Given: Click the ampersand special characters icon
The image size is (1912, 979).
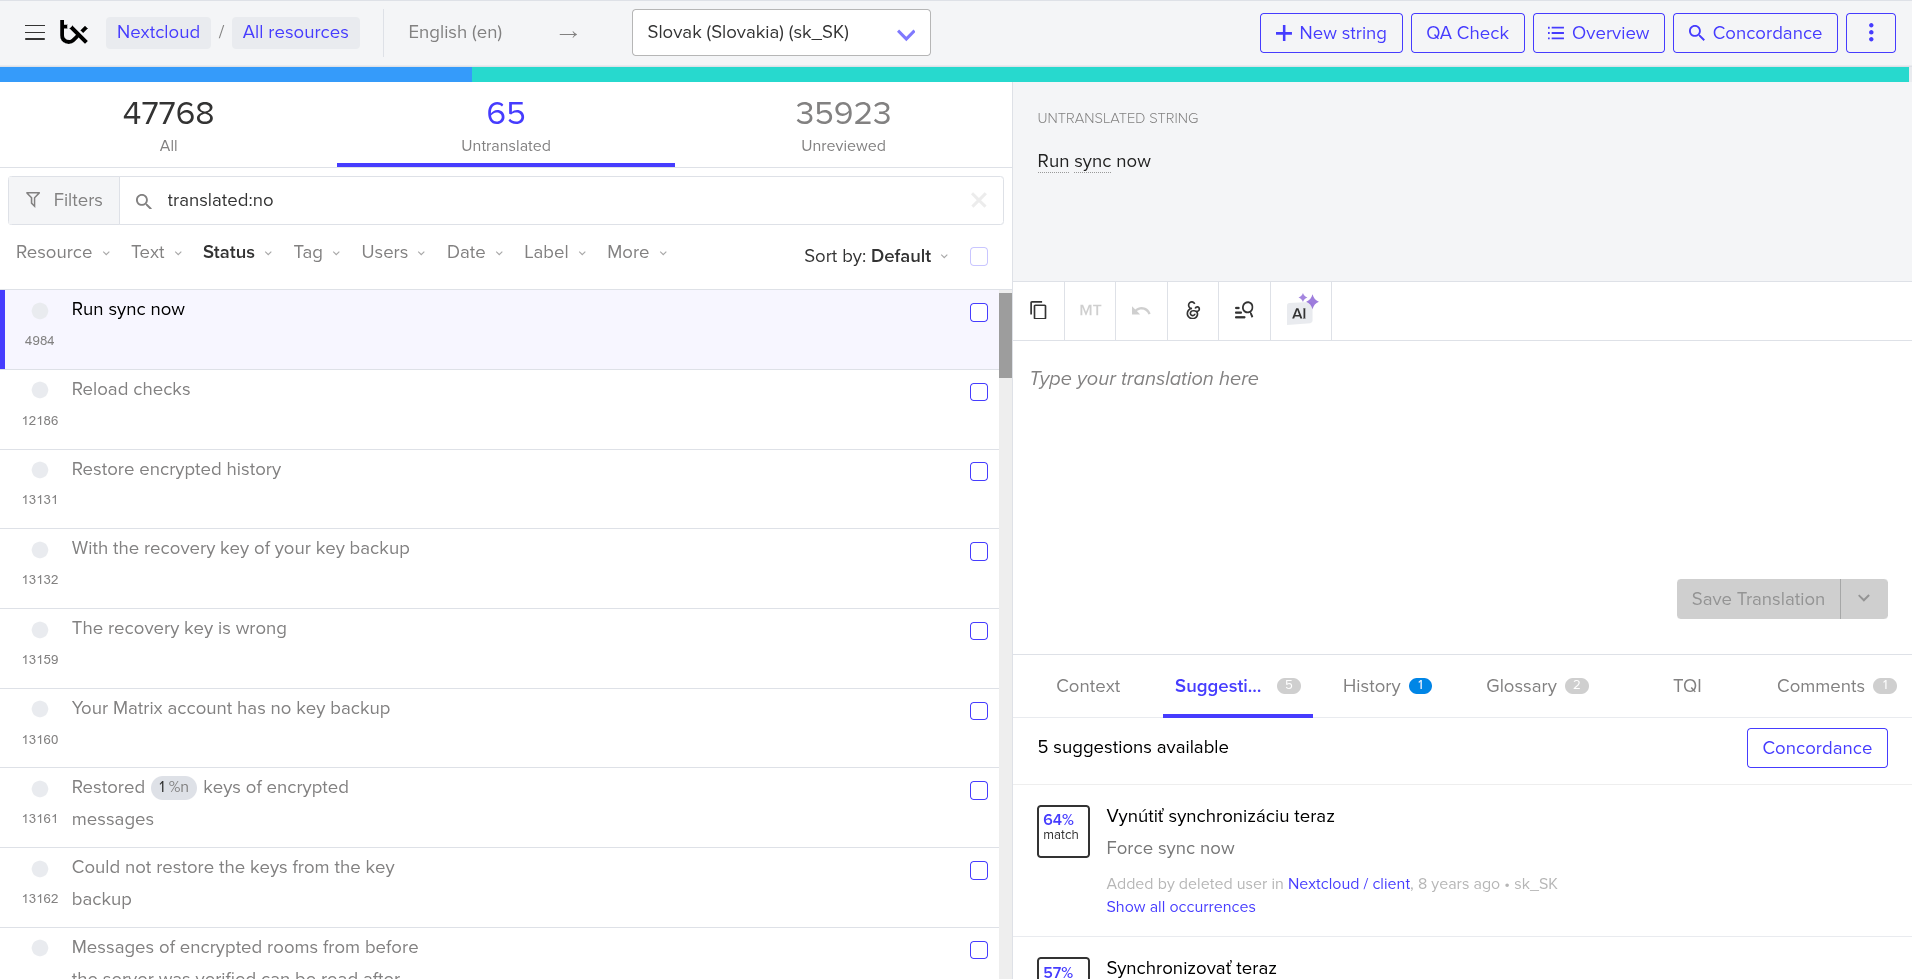Looking at the screenshot, I should pos(1193,311).
